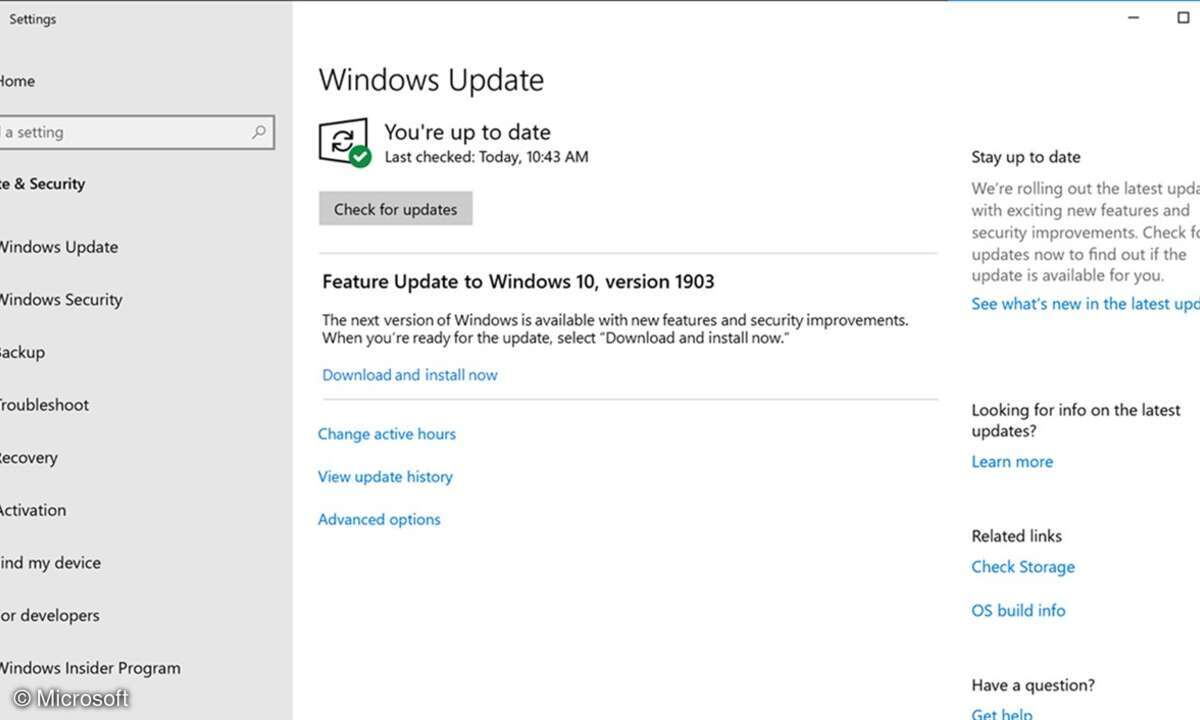This screenshot has height=720, width=1200.
Task: Open Recovery in the sidebar
Action: 29,458
